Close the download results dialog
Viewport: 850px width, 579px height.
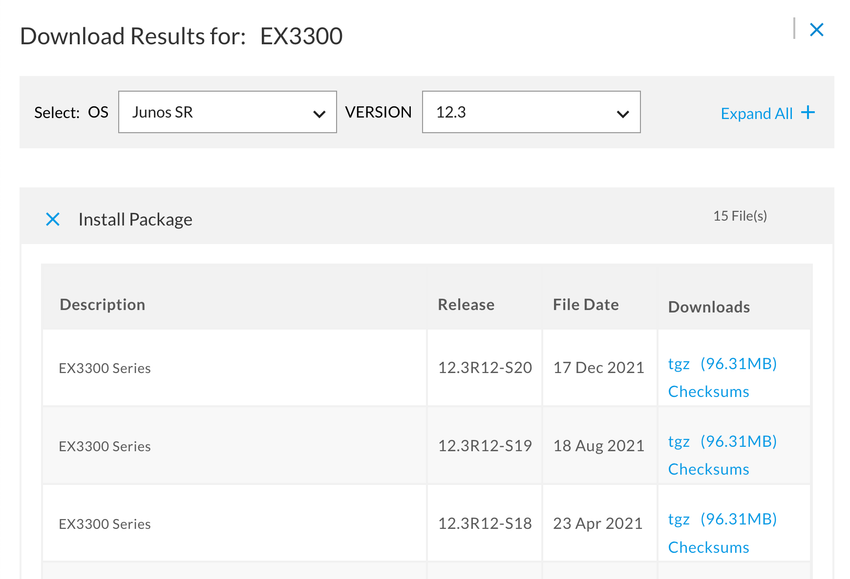(816, 30)
